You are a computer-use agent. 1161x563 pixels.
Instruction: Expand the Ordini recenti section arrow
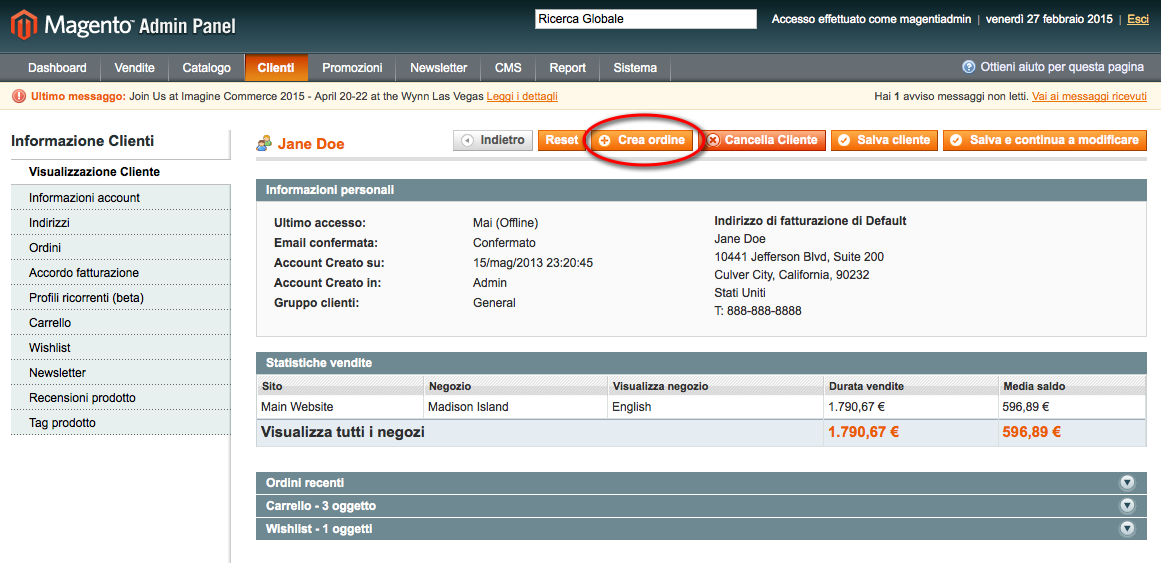coord(1127,483)
